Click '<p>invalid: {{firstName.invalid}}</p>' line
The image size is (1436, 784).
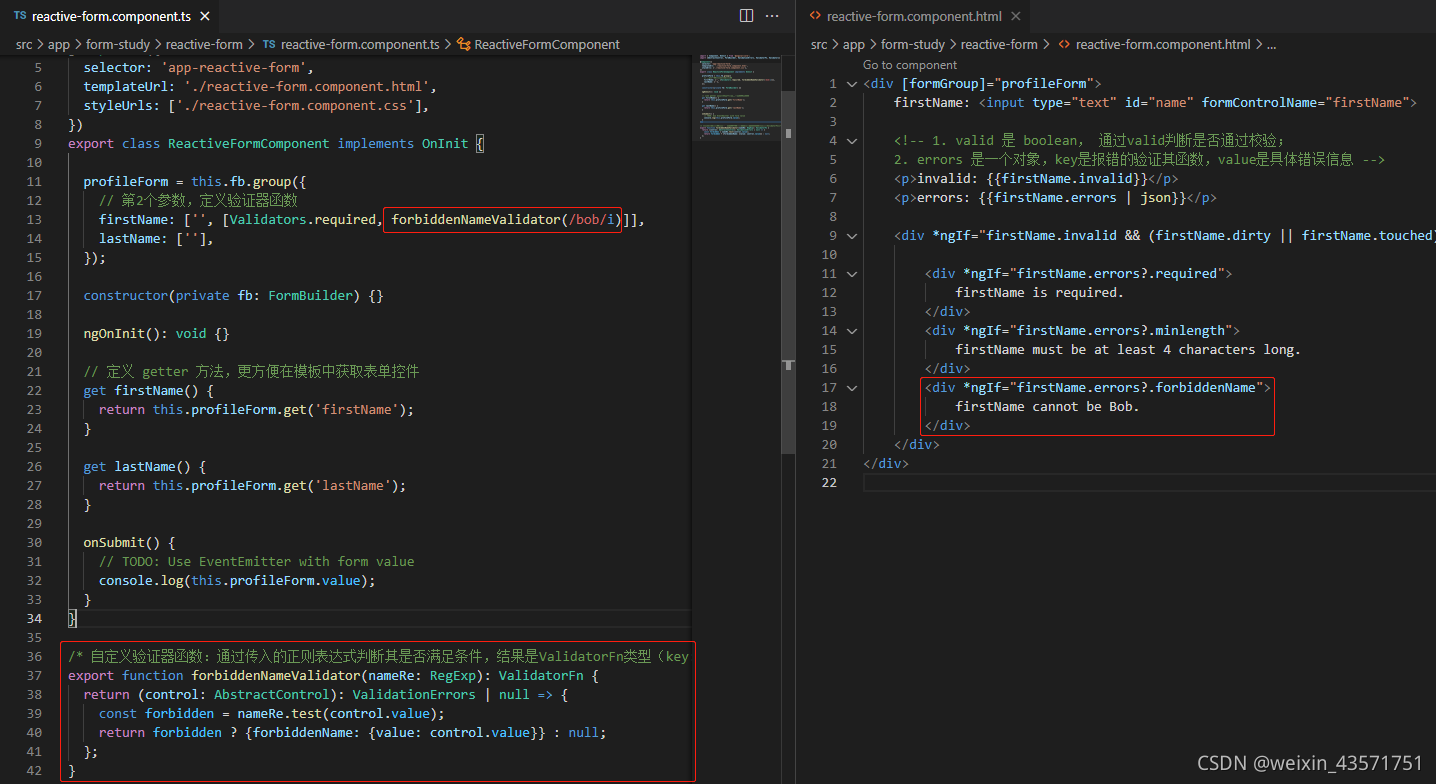1035,179
